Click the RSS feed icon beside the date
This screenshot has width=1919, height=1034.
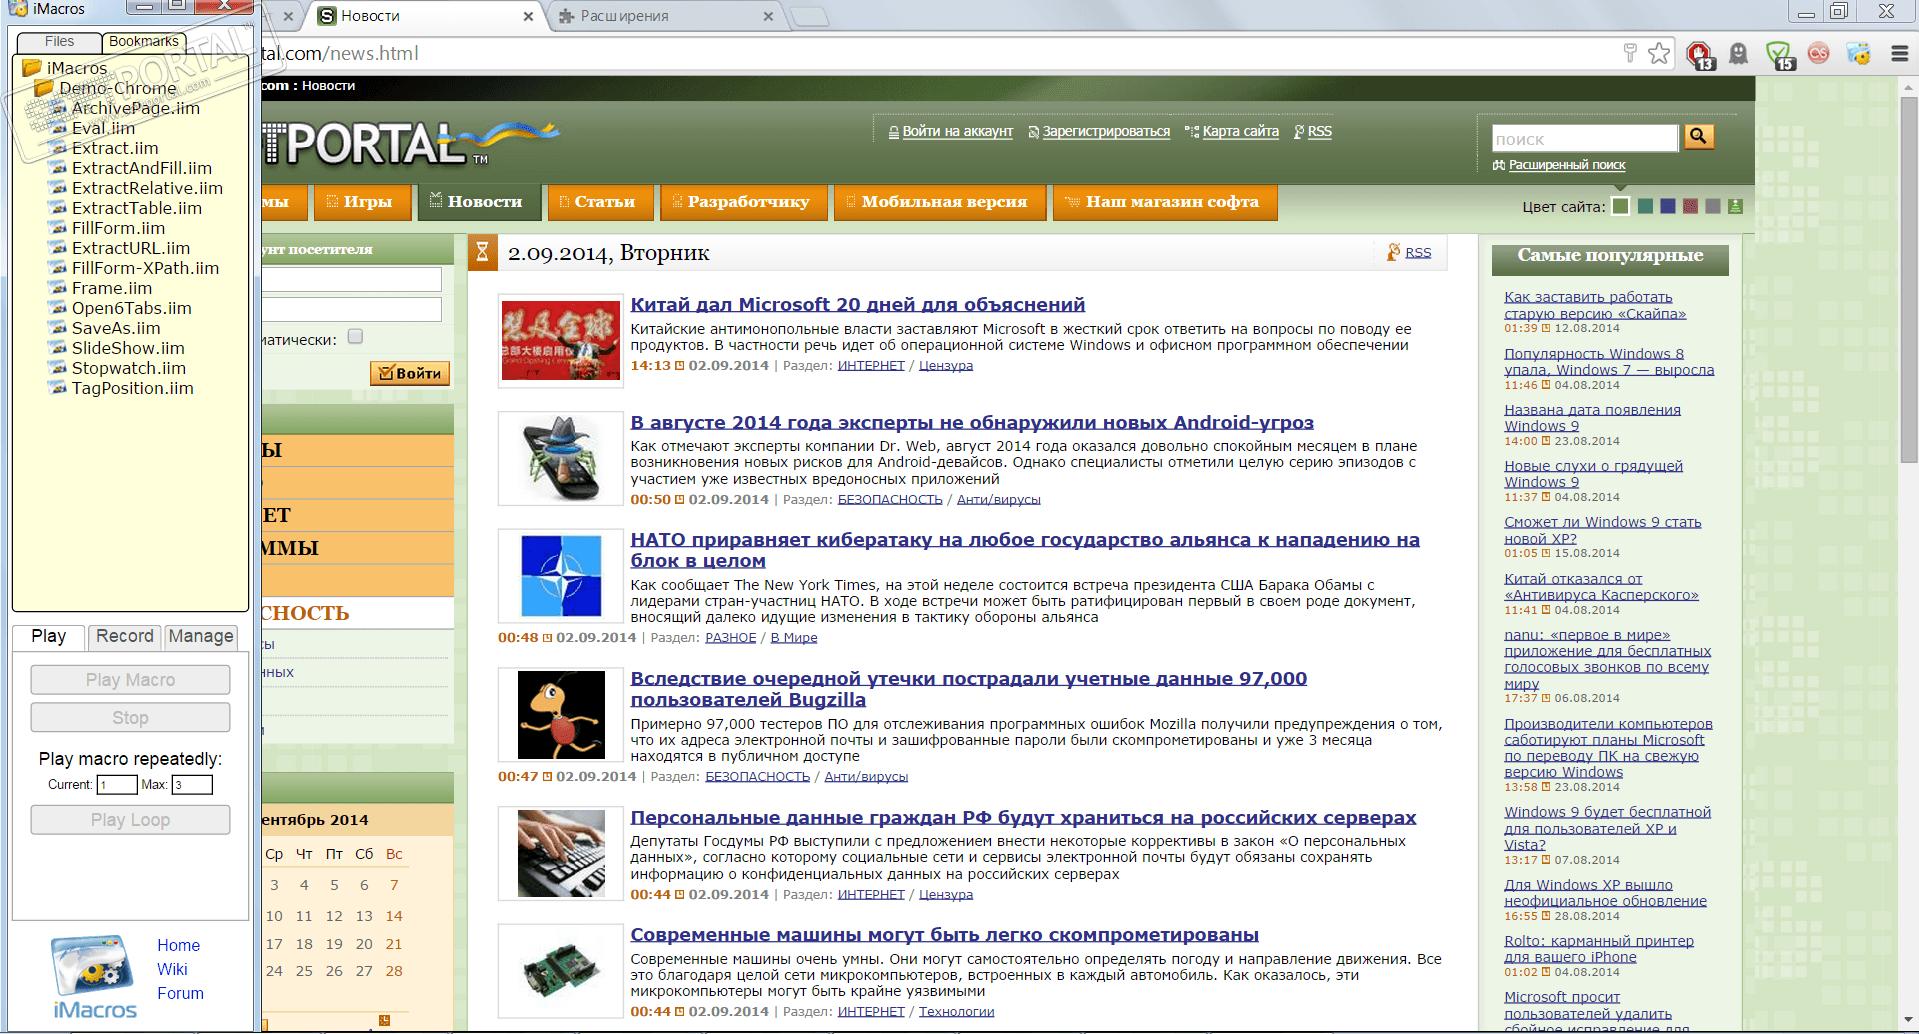pyautogui.click(x=1393, y=252)
